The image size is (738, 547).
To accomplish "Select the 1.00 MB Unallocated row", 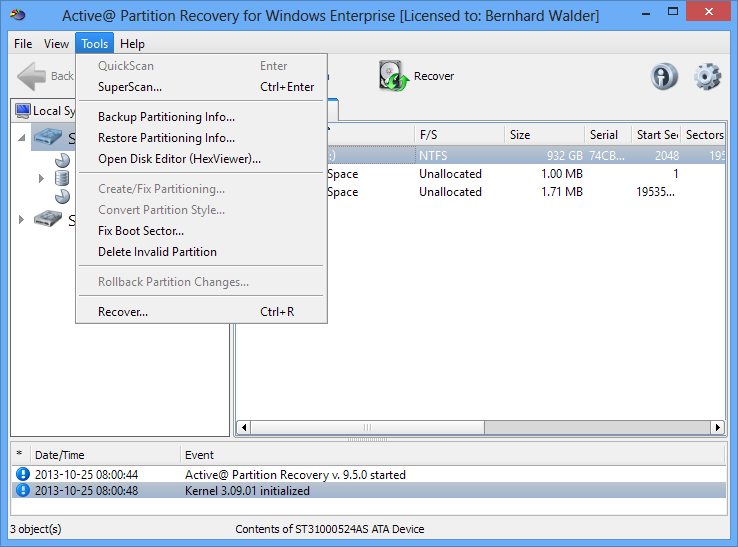I will tap(526, 174).
